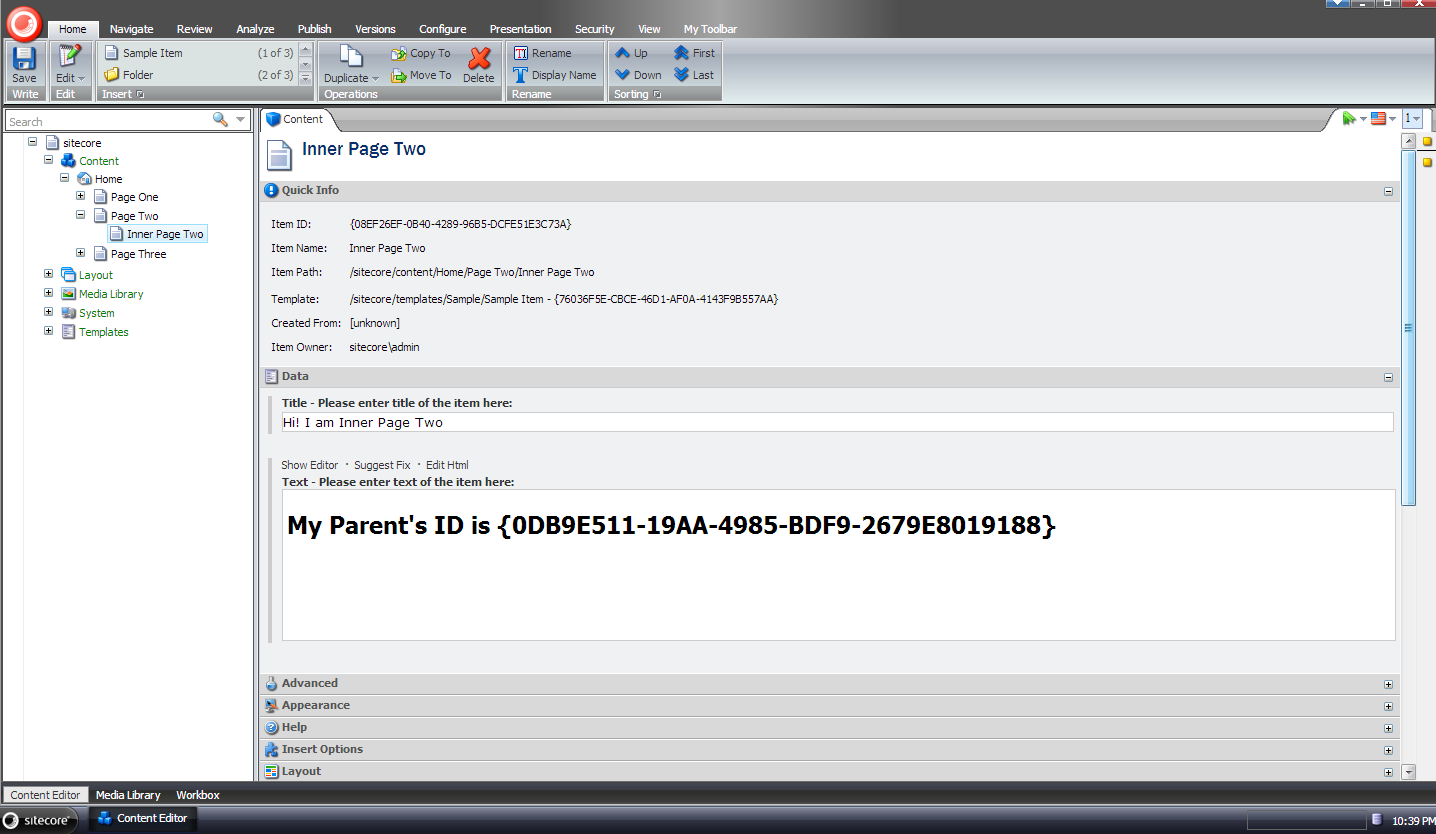Open the Presentation ribbon tab
The width and height of the screenshot is (1436, 834).
(x=520, y=29)
